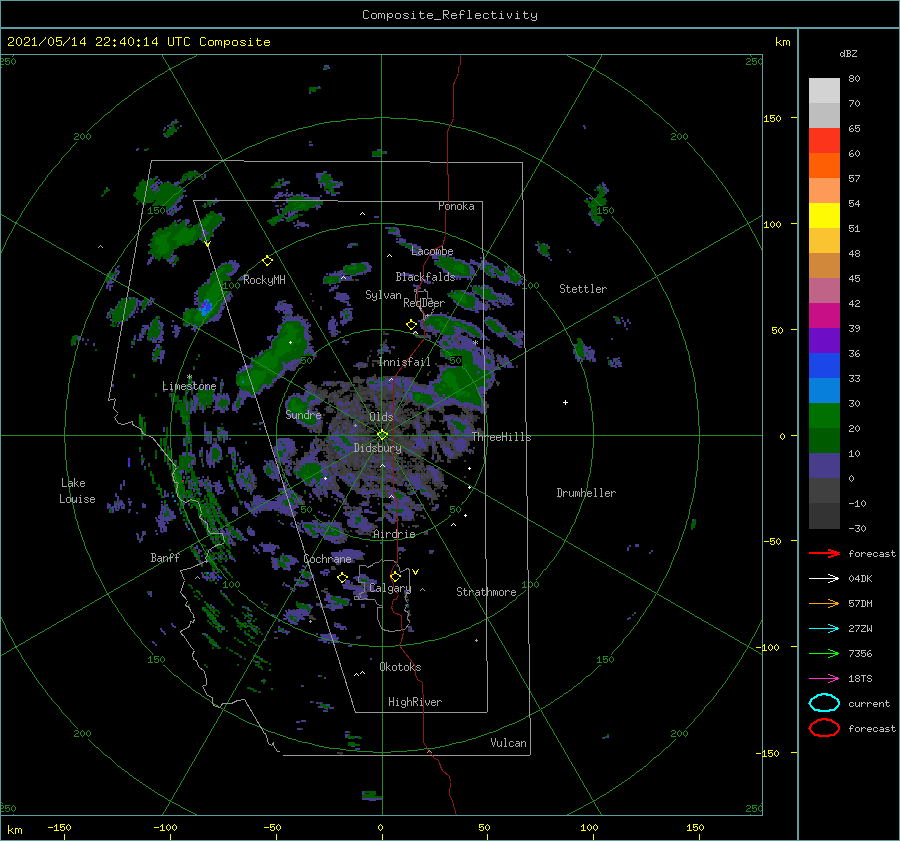900x841 pixels.
Task: Click the Cochrane town label
Action: click(x=327, y=559)
